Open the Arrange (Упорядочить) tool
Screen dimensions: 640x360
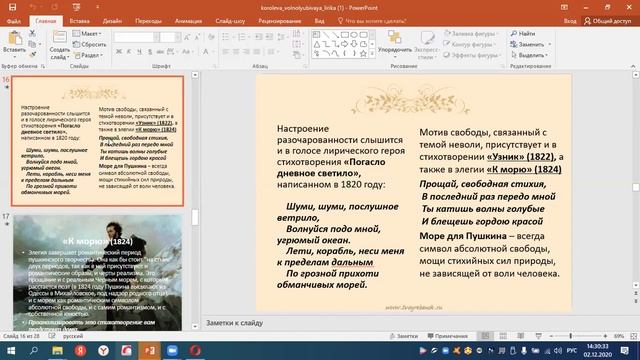pos(394,38)
